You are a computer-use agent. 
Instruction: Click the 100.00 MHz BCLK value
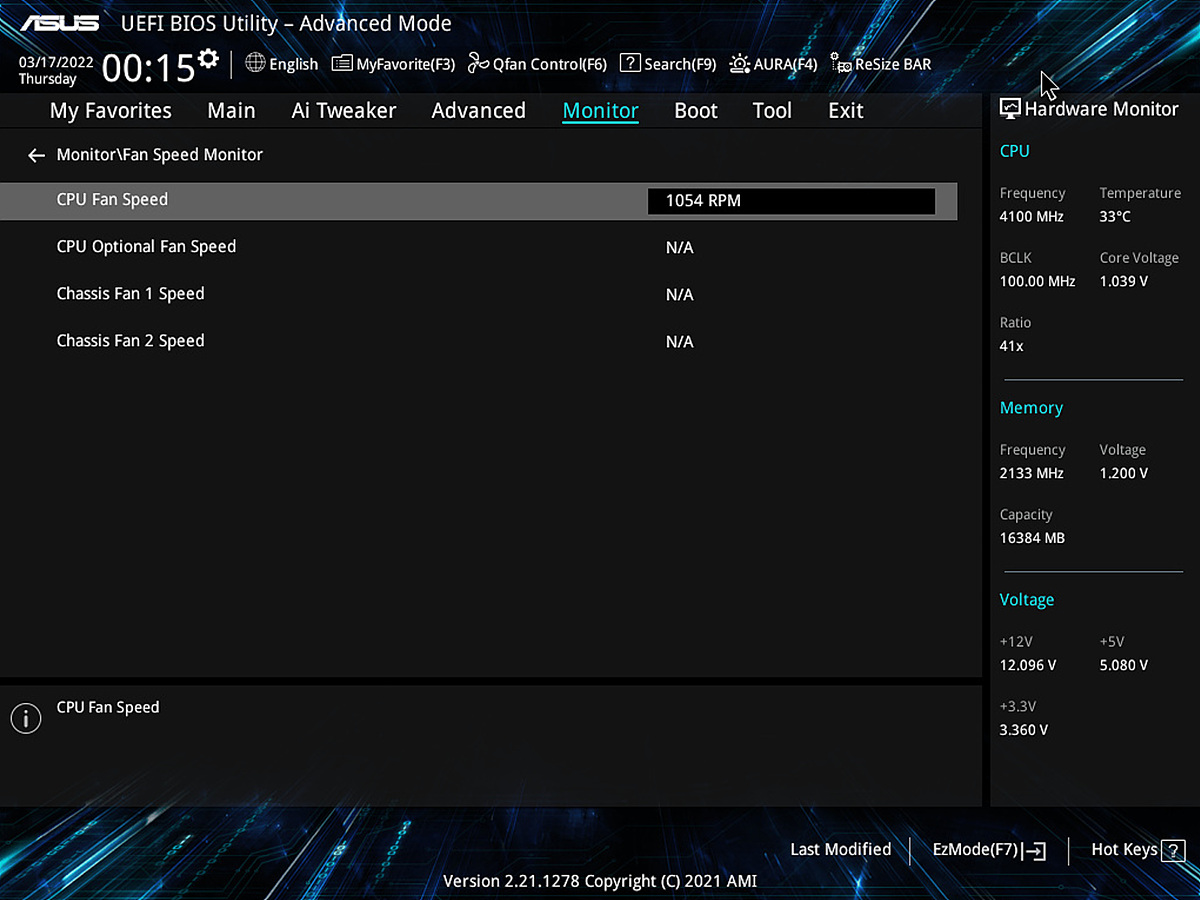[1037, 281]
